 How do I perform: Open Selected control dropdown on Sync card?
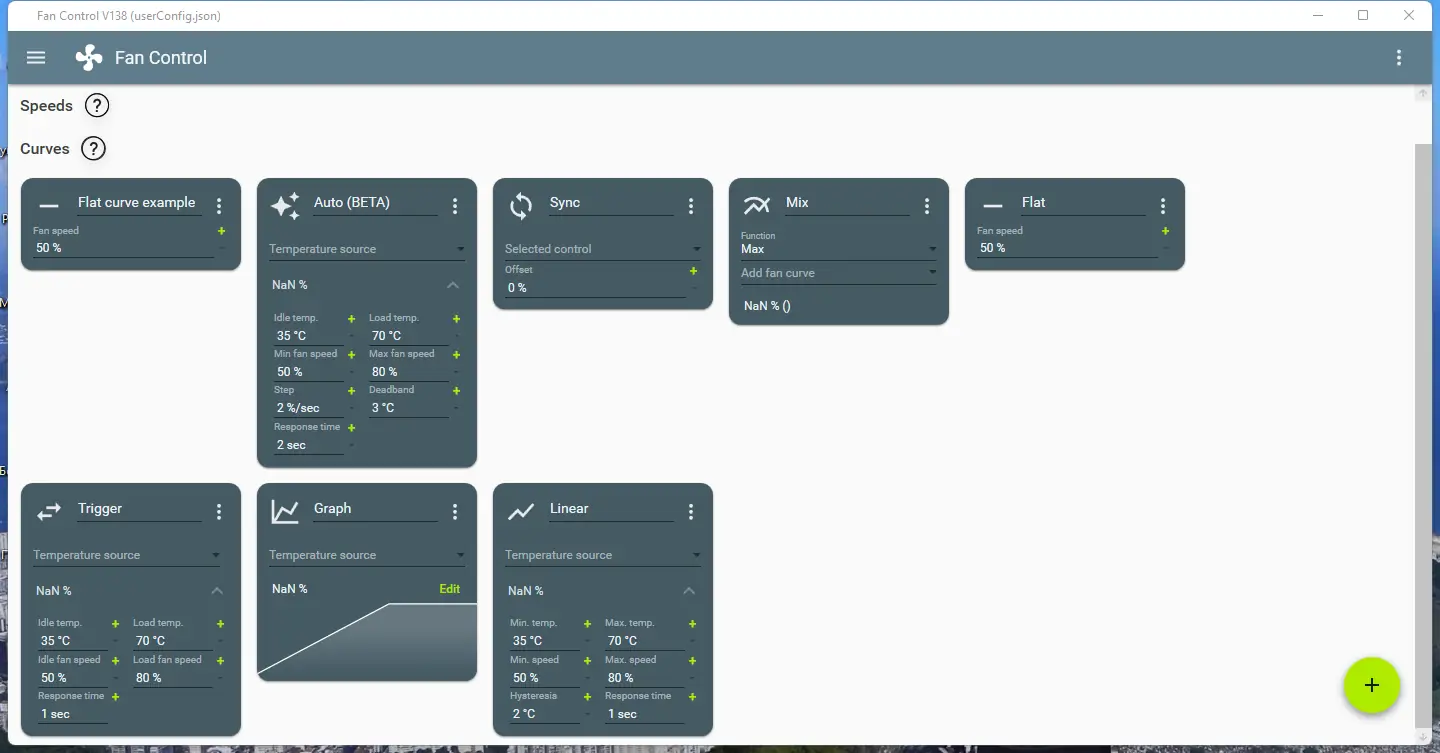(x=603, y=249)
